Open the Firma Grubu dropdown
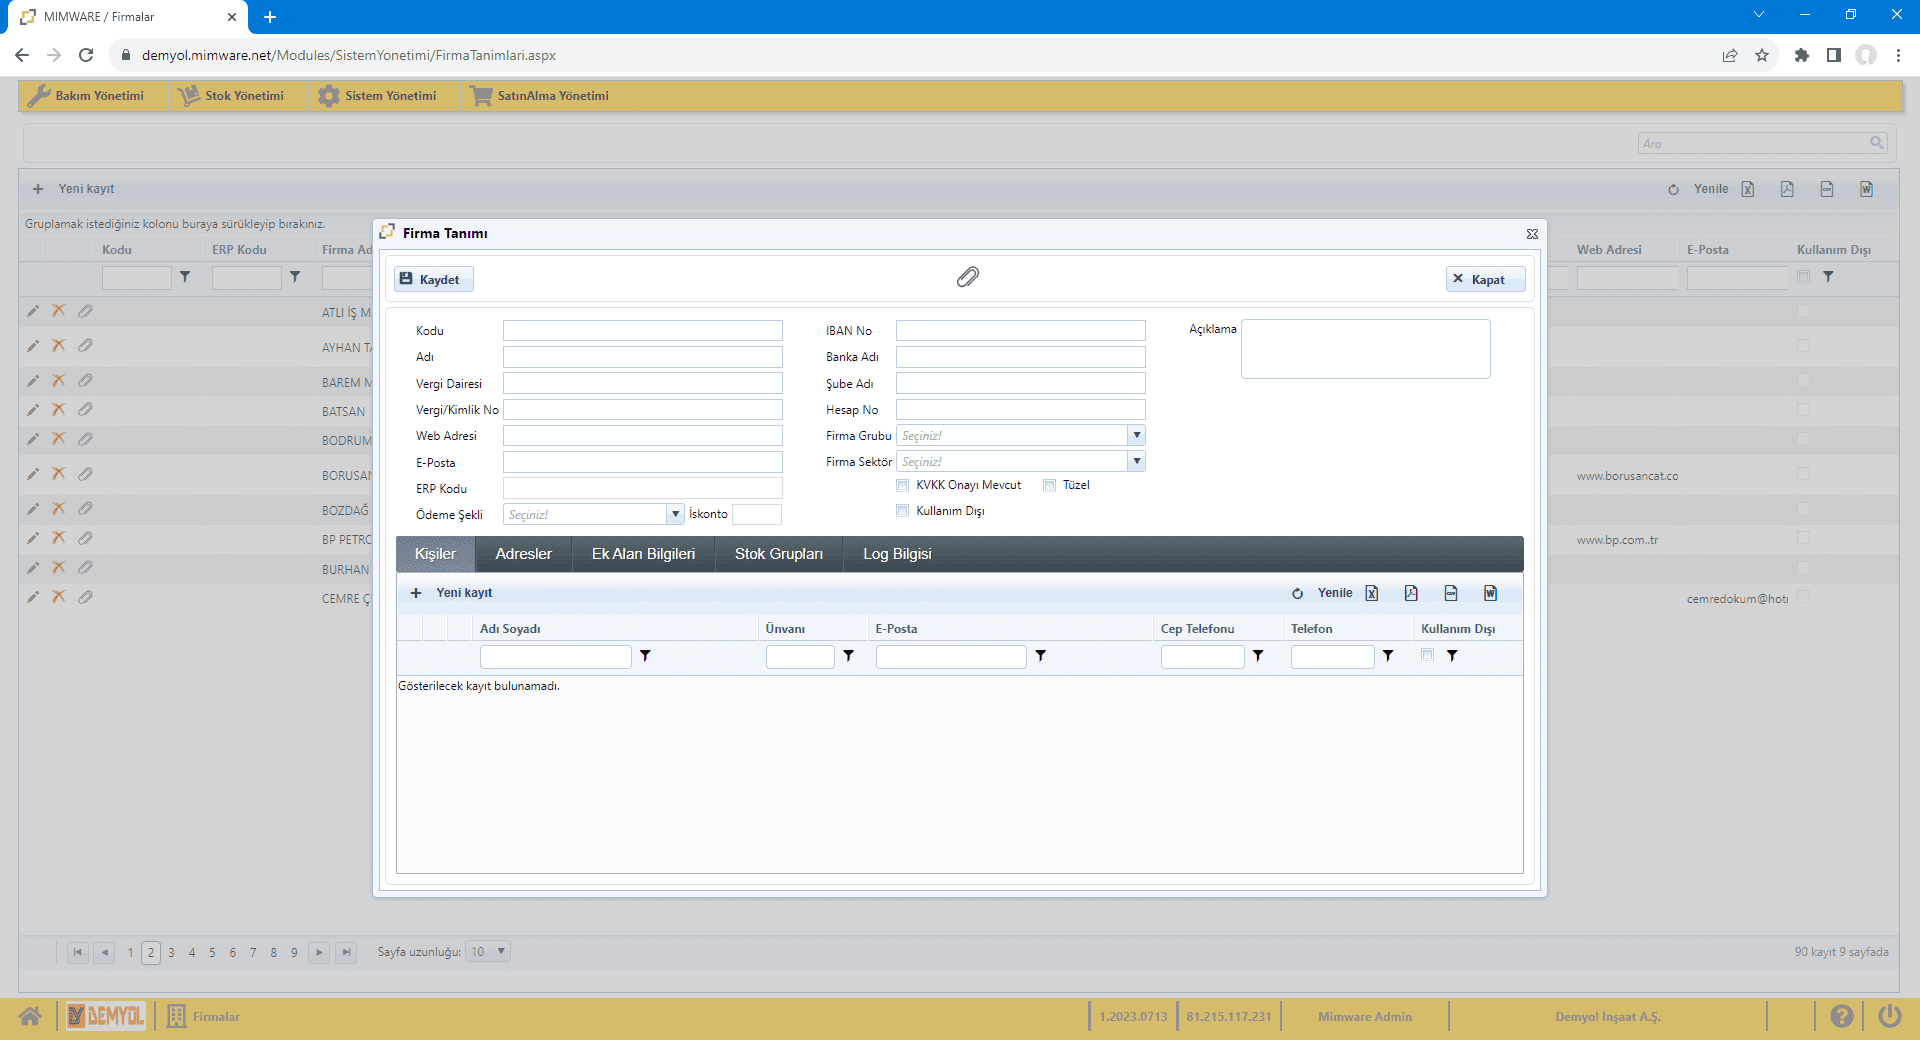Image resolution: width=1920 pixels, height=1040 pixels. pos(1136,435)
